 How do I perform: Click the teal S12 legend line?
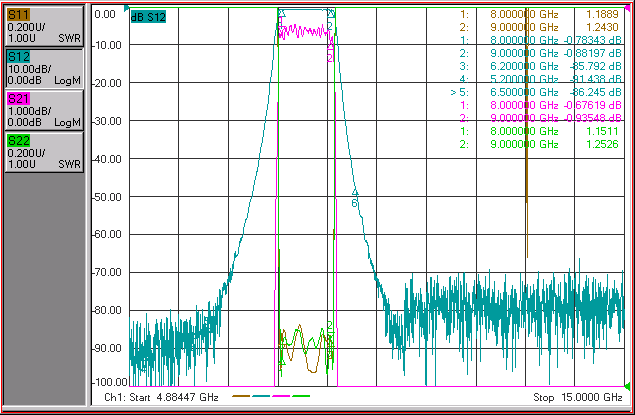tap(261, 396)
